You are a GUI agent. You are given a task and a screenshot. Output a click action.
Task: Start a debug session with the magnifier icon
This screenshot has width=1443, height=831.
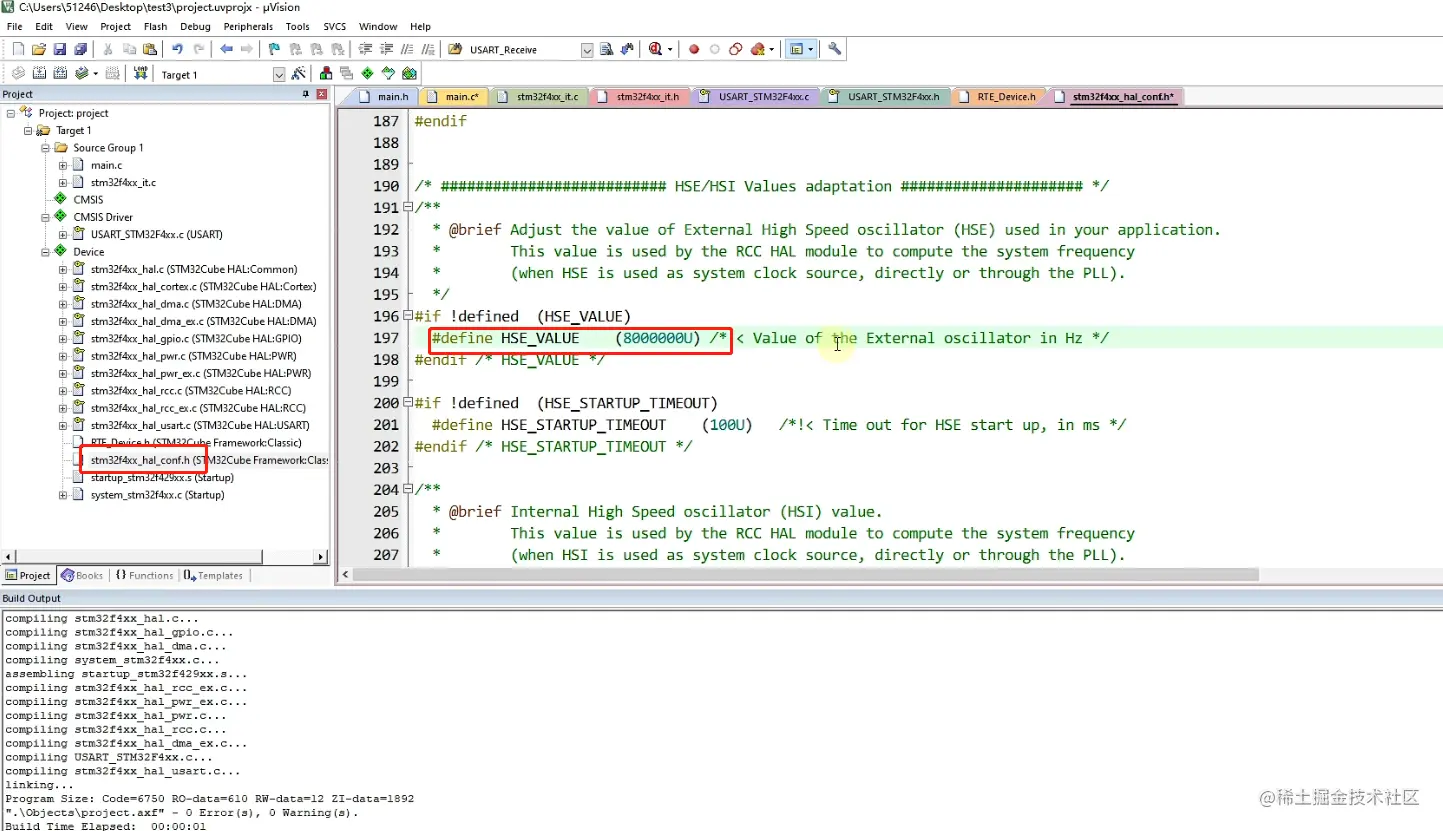point(655,49)
